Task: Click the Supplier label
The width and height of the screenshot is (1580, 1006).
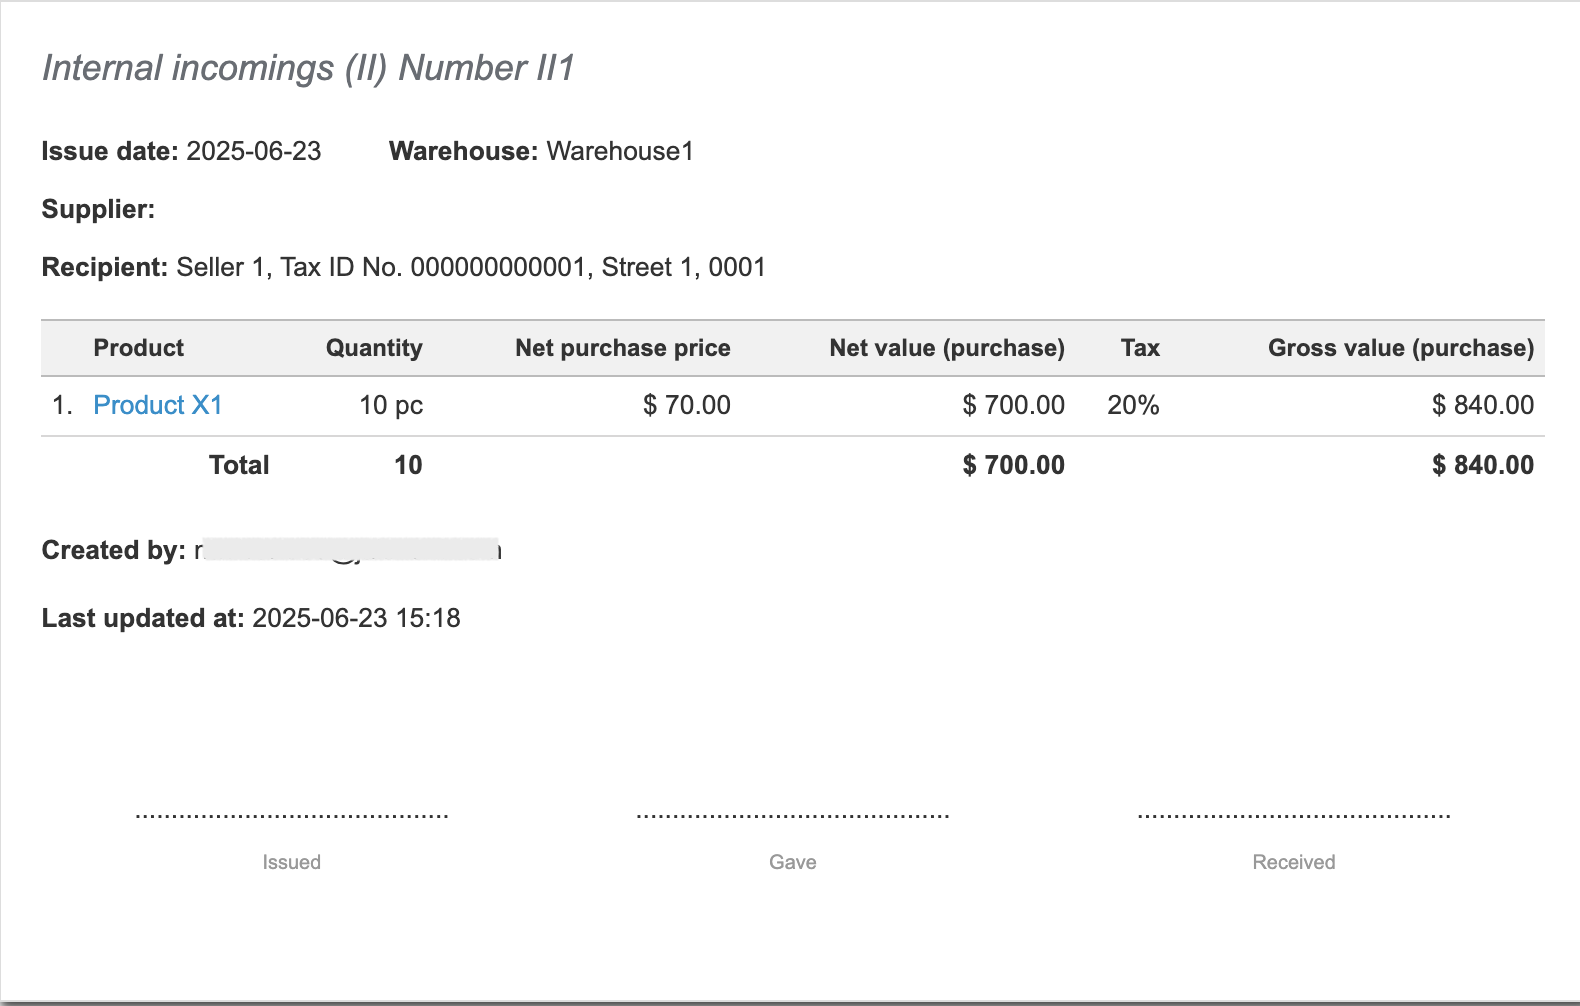Action: tap(98, 209)
